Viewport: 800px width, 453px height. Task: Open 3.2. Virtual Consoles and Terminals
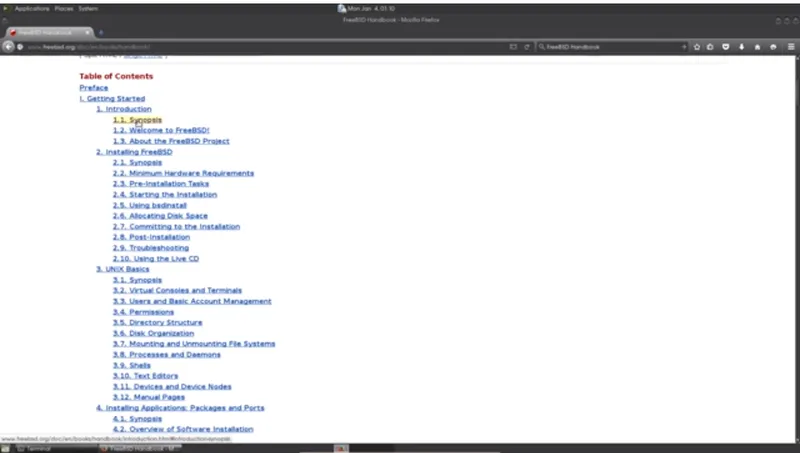click(x=178, y=291)
